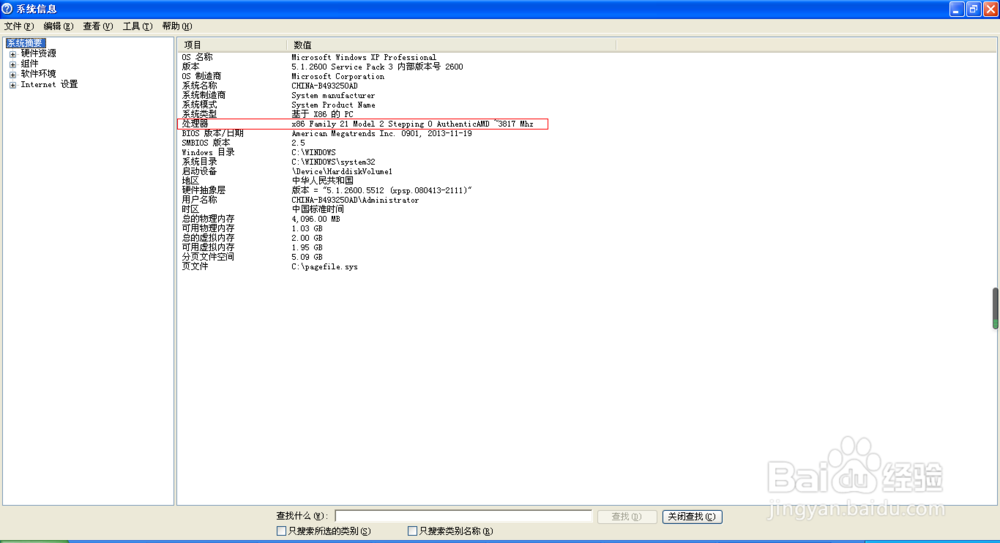
Task: Expand the Internet 设置 tree node
Action: tap(12, 85)
